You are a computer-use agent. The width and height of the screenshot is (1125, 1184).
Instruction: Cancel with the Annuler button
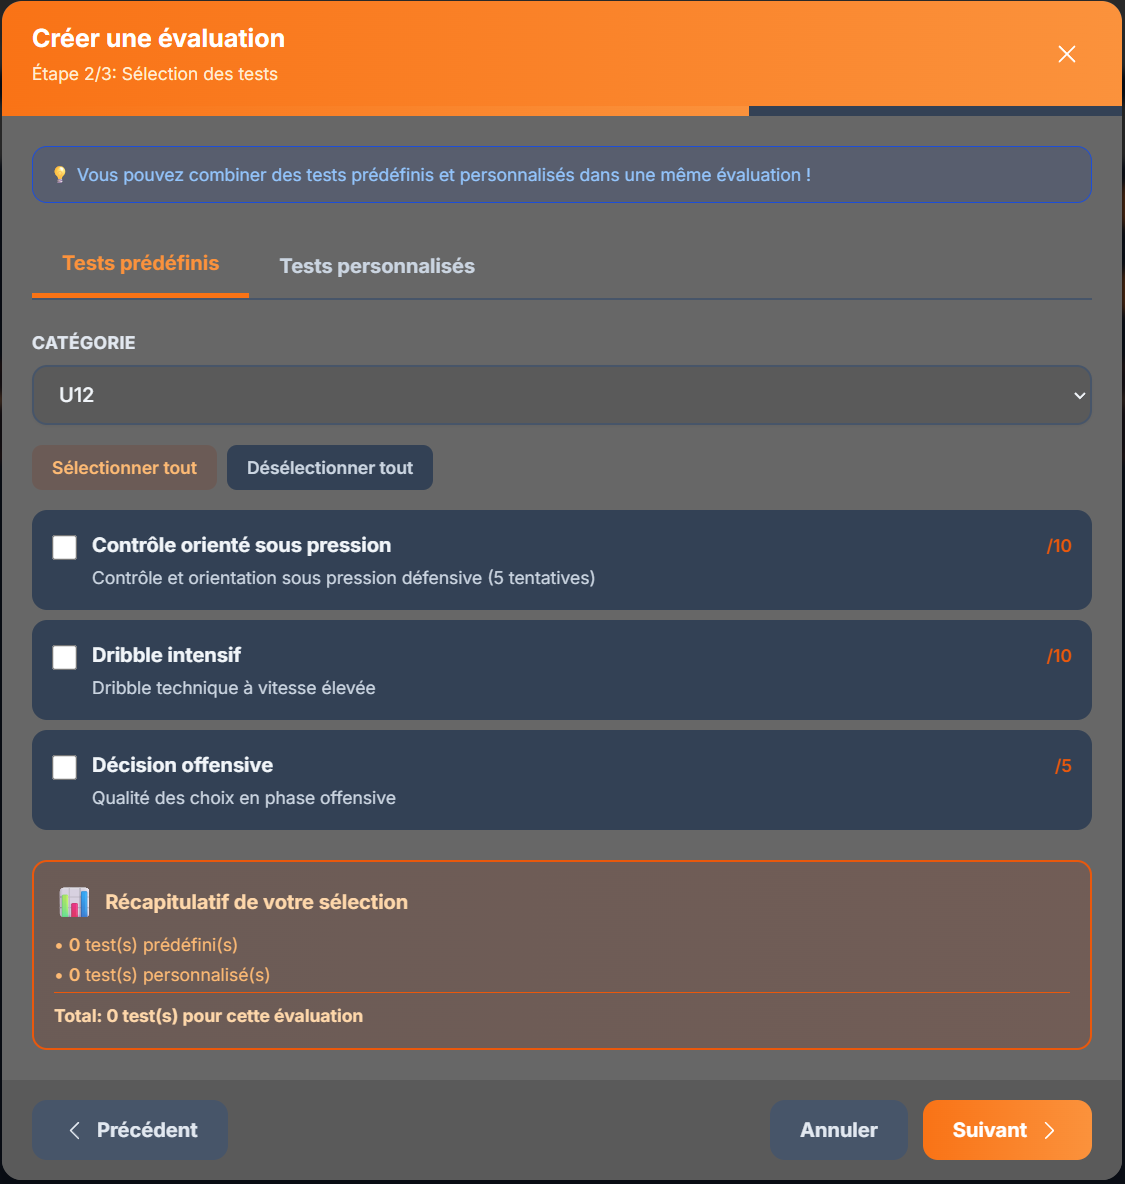click(x=838, y=1129)
